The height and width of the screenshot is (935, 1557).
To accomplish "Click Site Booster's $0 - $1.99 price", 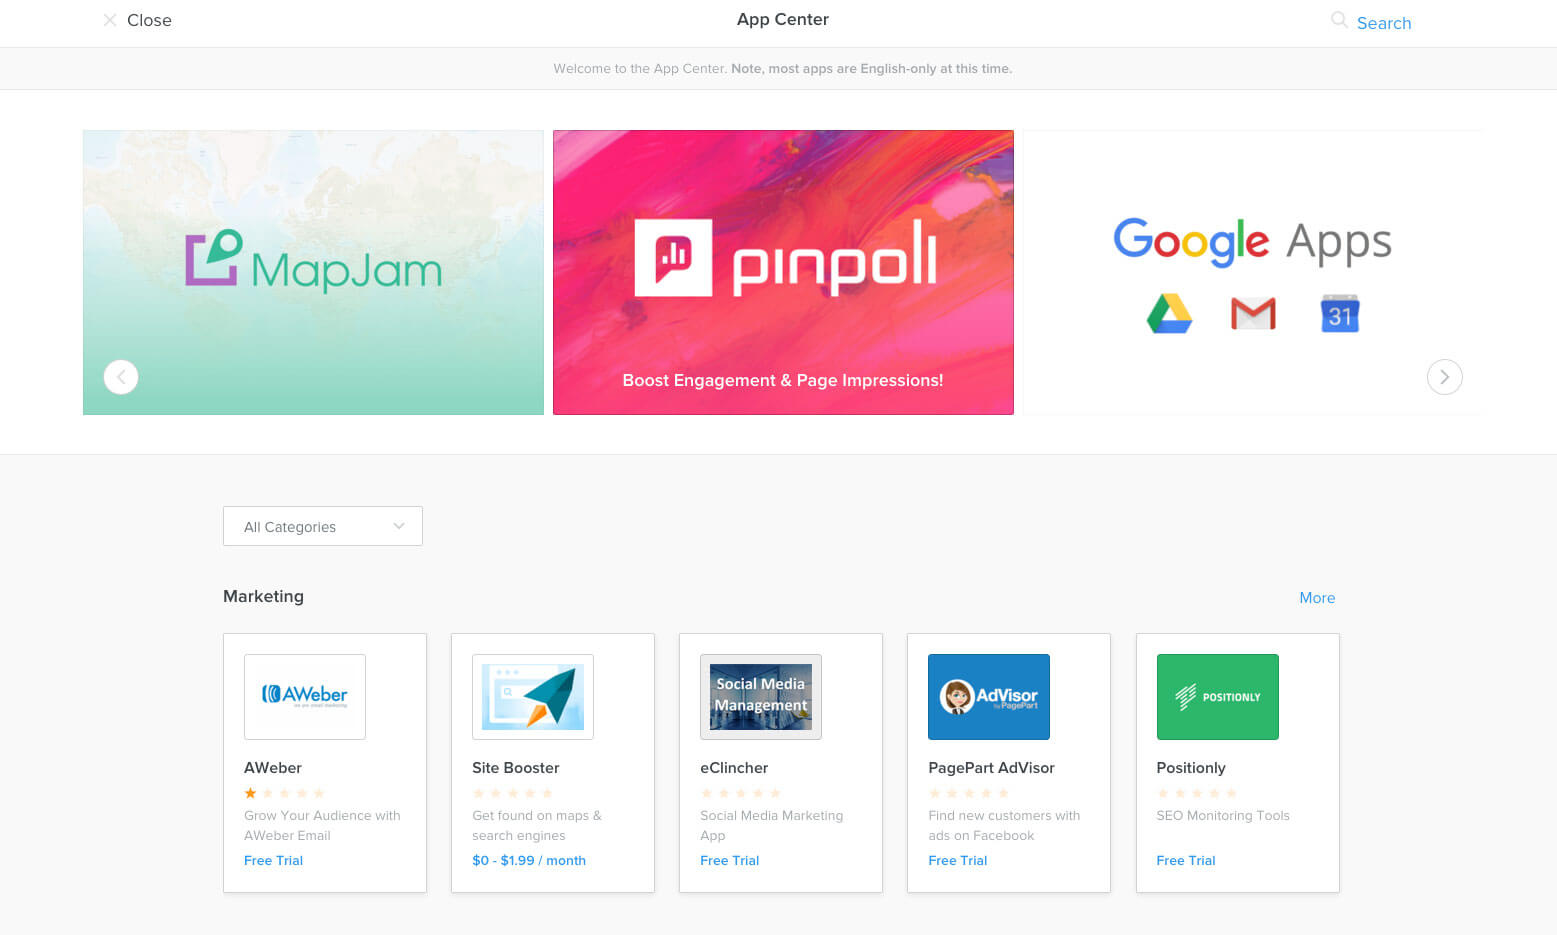I will tap(529, 860).
